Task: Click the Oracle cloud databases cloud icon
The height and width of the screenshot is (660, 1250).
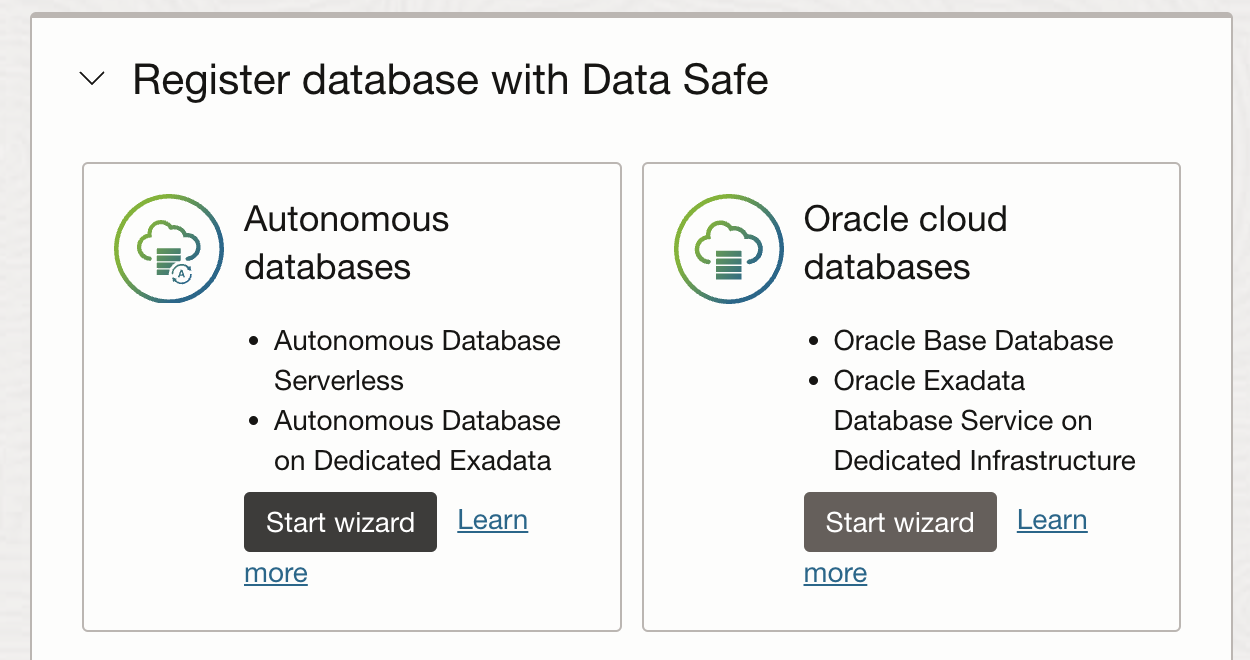Action: pyautogui.click(x=729, y=248)
